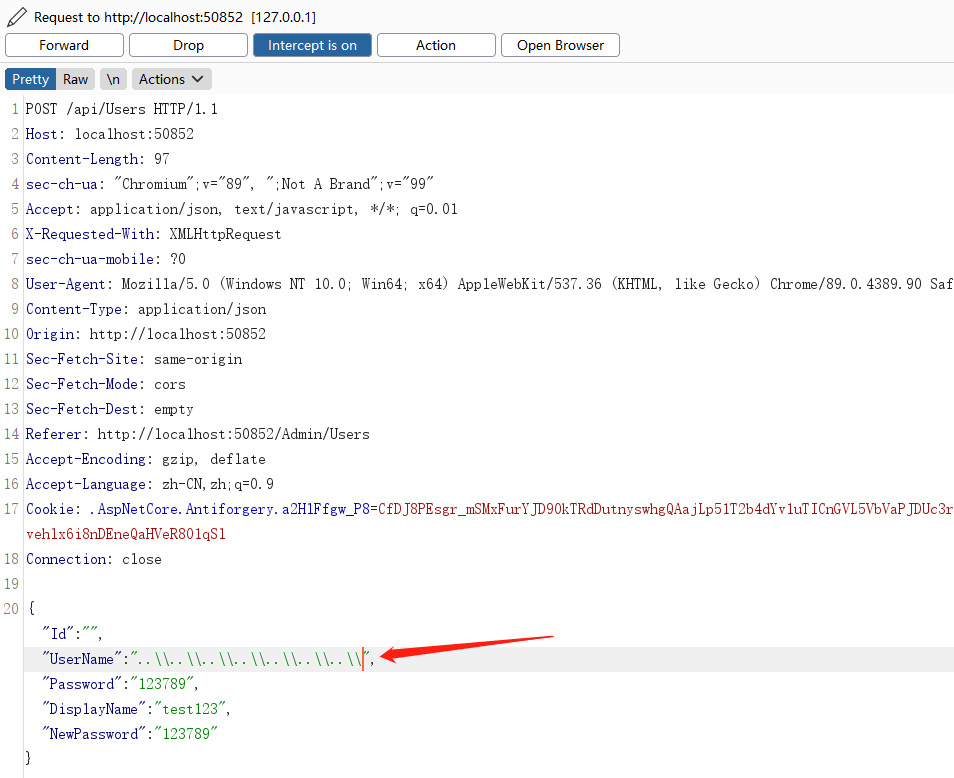954x778 pixels.
Task: Click the wrapped cookie text veh1x6i8nDEneQaHVeR801qS1
Action: click(x=126, y=533)
